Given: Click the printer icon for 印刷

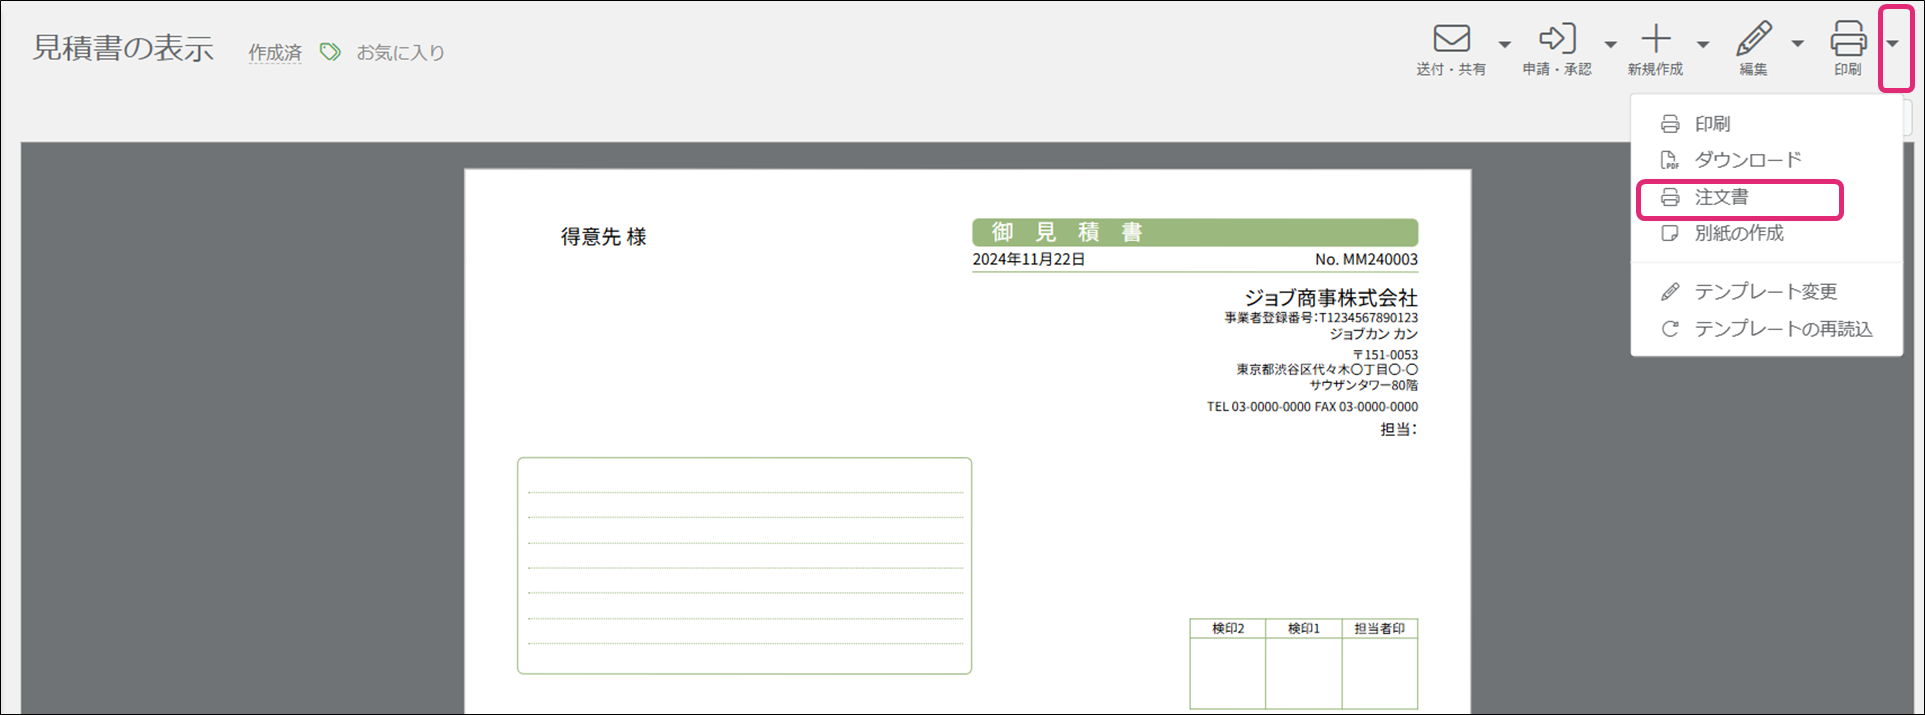Looking at the screenshot, I should pos(1848,39).
